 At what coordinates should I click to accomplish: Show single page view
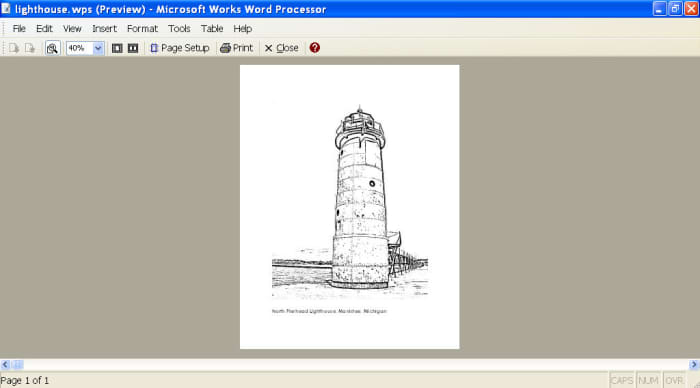coord(117,48)
